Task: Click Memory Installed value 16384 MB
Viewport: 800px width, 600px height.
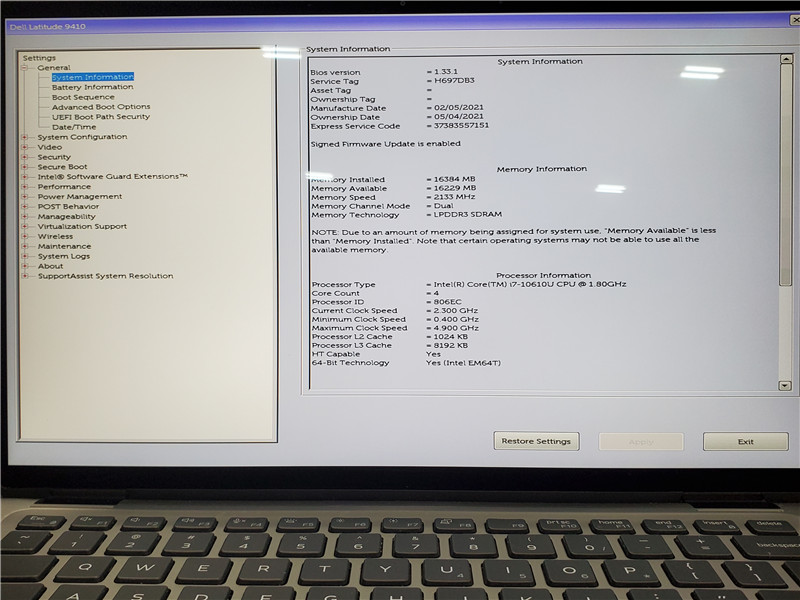Action: pyautogui.click(x=454, y=179)
